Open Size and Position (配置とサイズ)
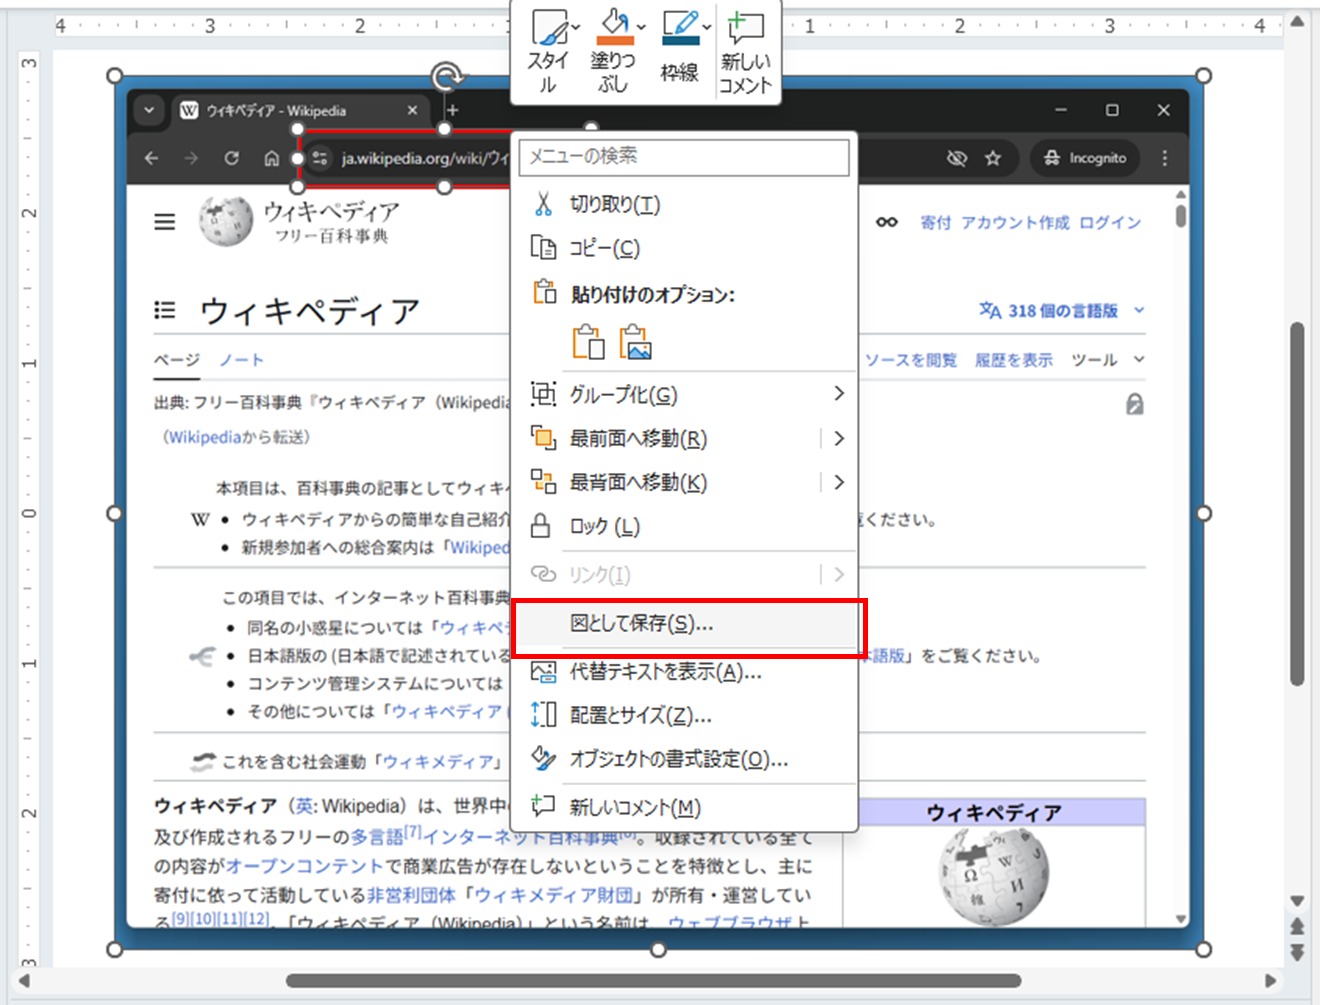This screenshot has height=1005, width=1320. coord(684,715)
